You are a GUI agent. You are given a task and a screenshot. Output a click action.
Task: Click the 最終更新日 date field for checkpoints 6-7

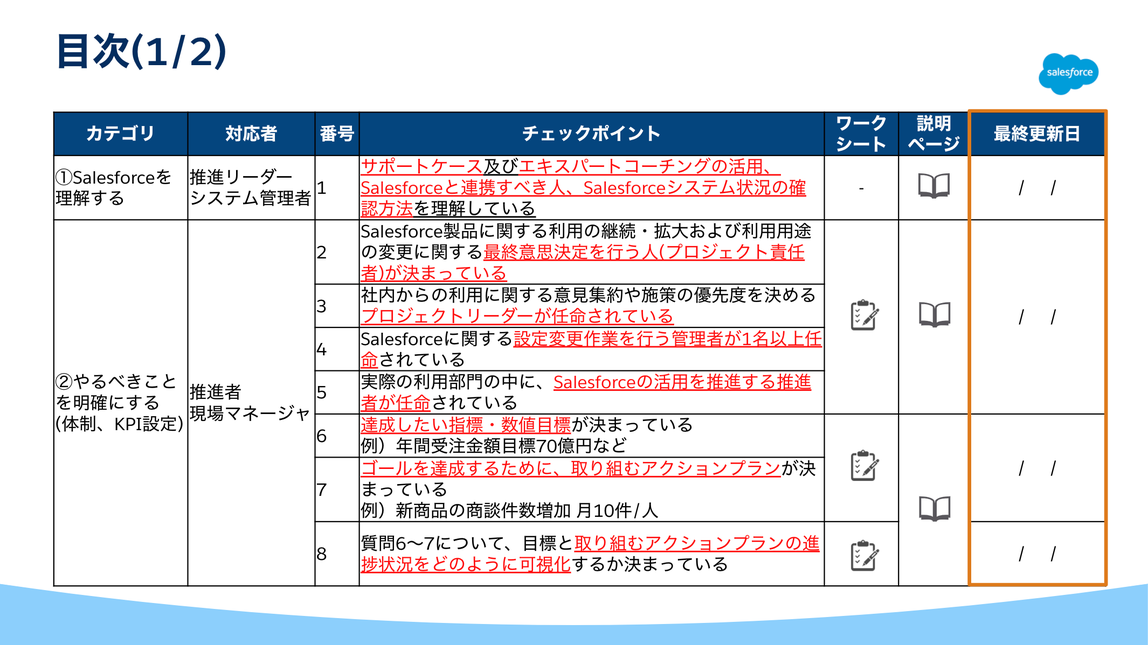(x=1037, y=468)
